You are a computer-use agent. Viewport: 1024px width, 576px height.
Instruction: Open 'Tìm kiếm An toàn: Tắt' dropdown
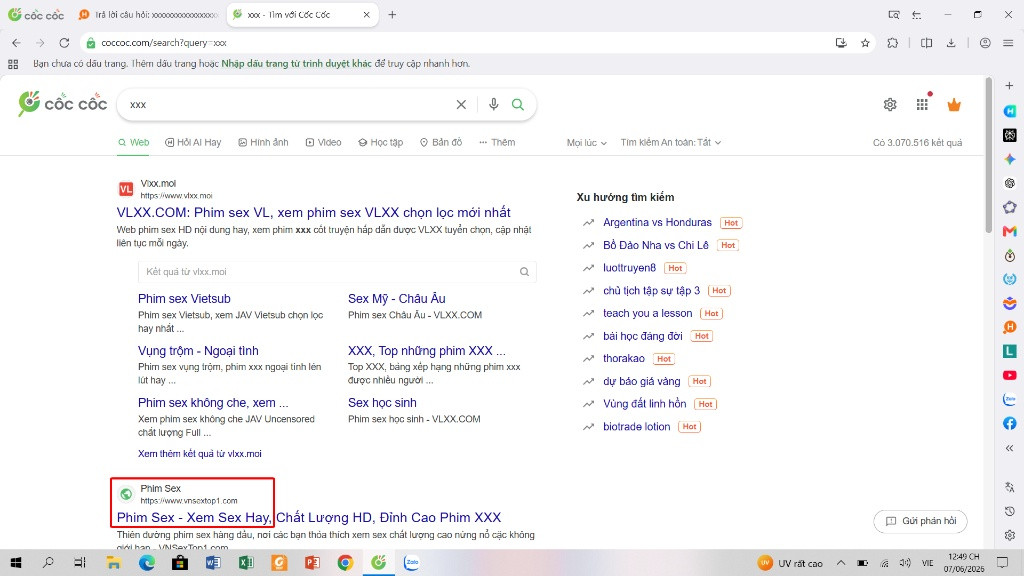[x=671, y=142]
